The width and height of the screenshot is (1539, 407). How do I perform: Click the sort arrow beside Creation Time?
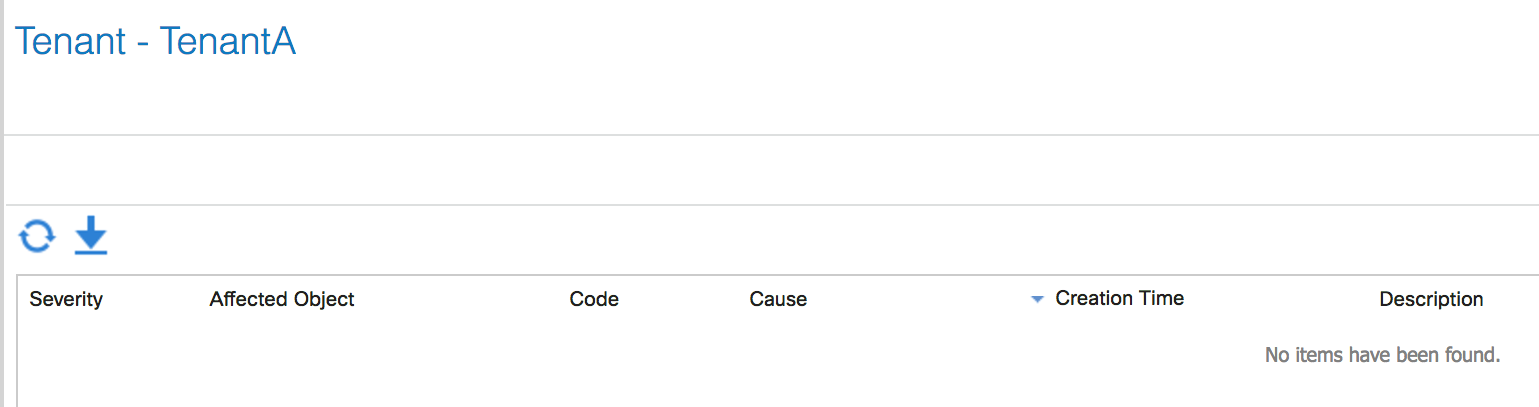pyautogui.click(x=1037, y=299)
